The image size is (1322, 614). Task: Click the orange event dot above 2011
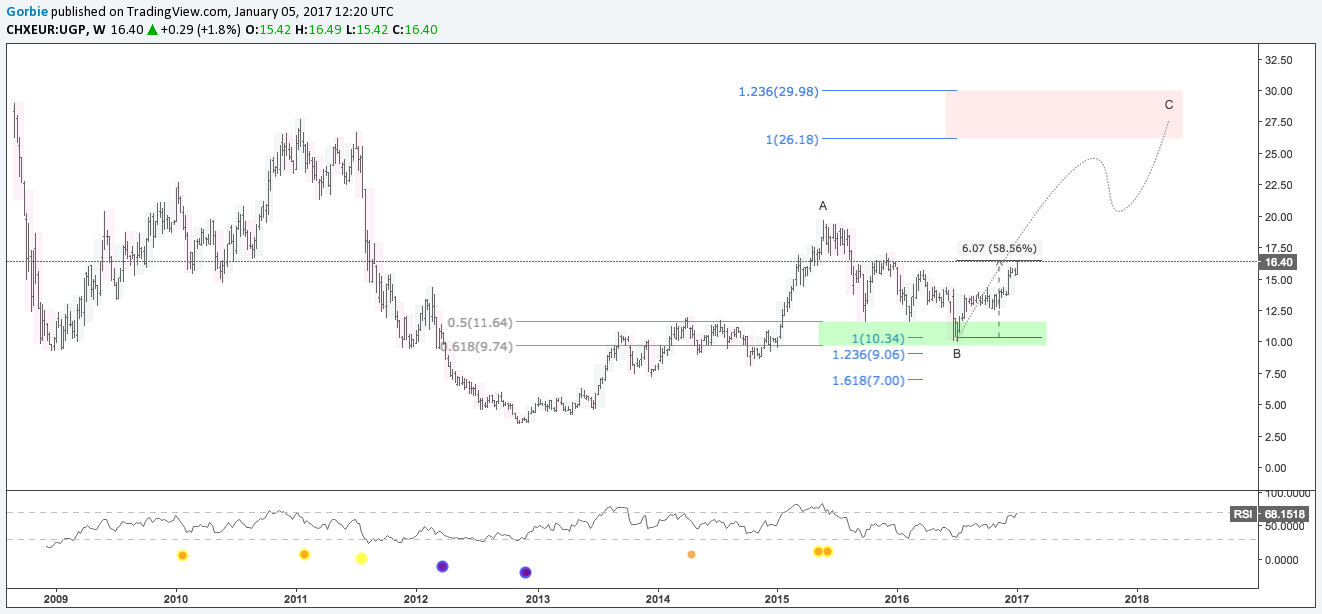click(x=304, y=554)
